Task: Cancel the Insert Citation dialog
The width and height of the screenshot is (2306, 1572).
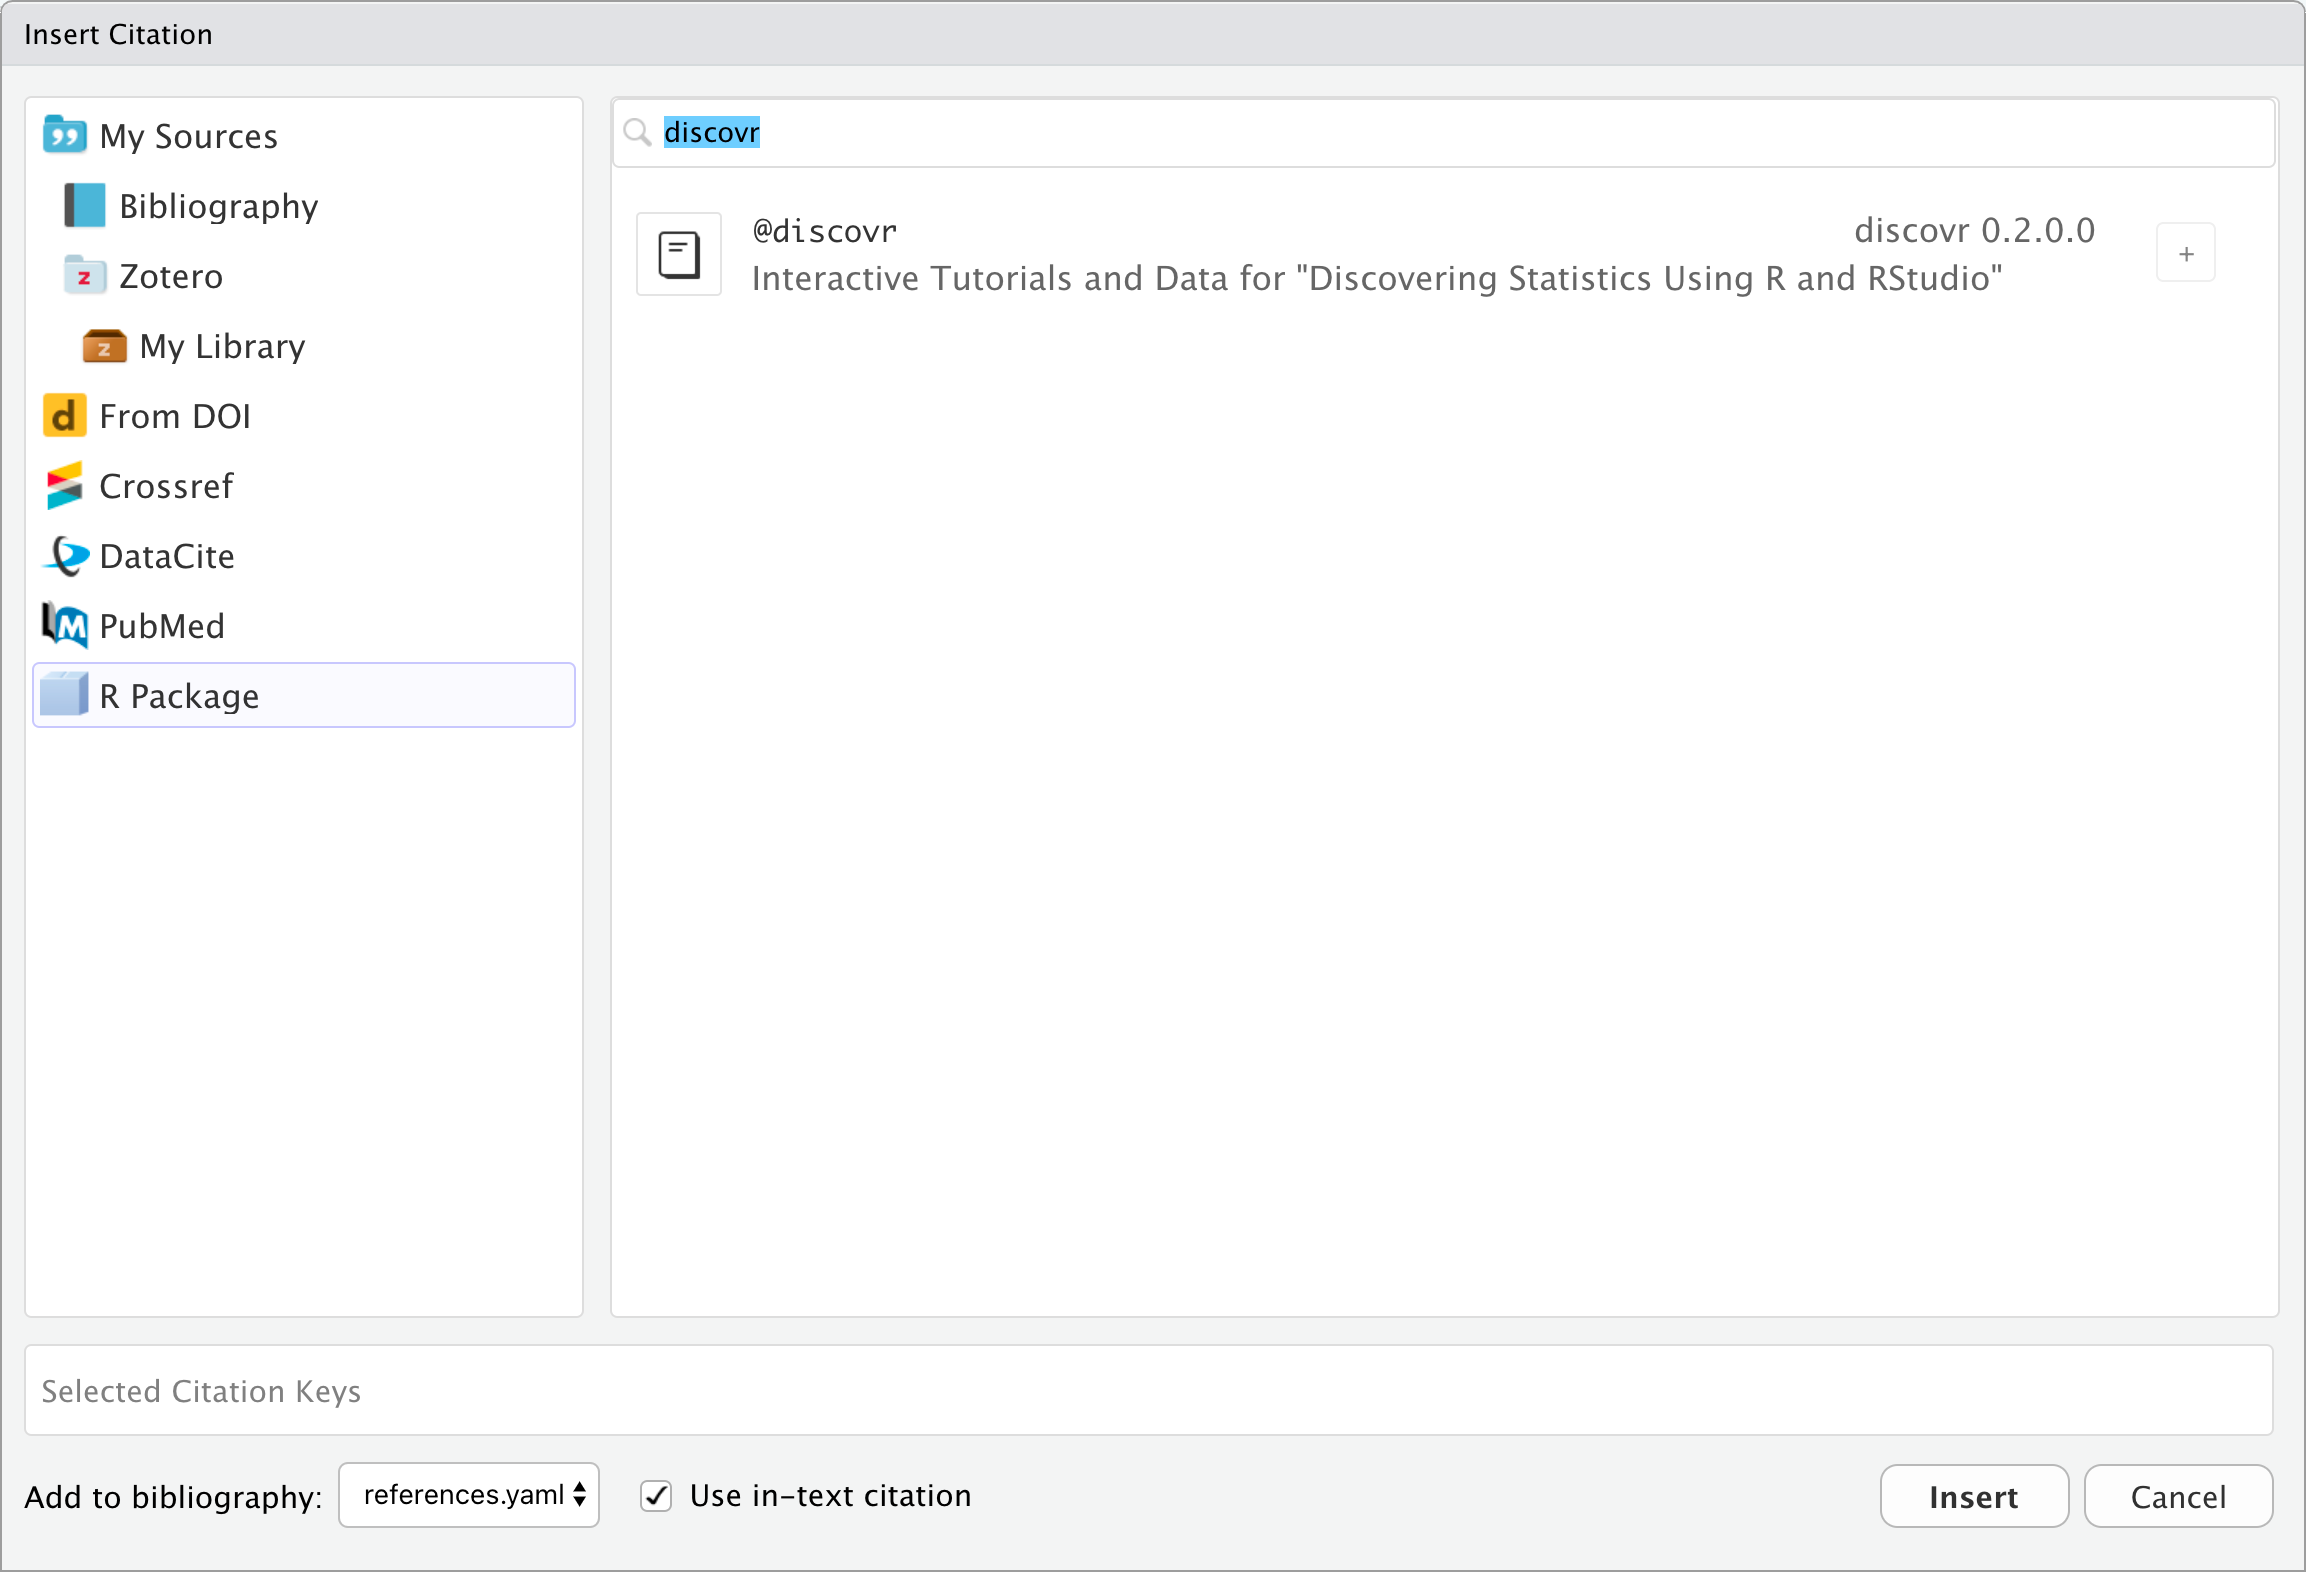Action: (2178, 1497)
